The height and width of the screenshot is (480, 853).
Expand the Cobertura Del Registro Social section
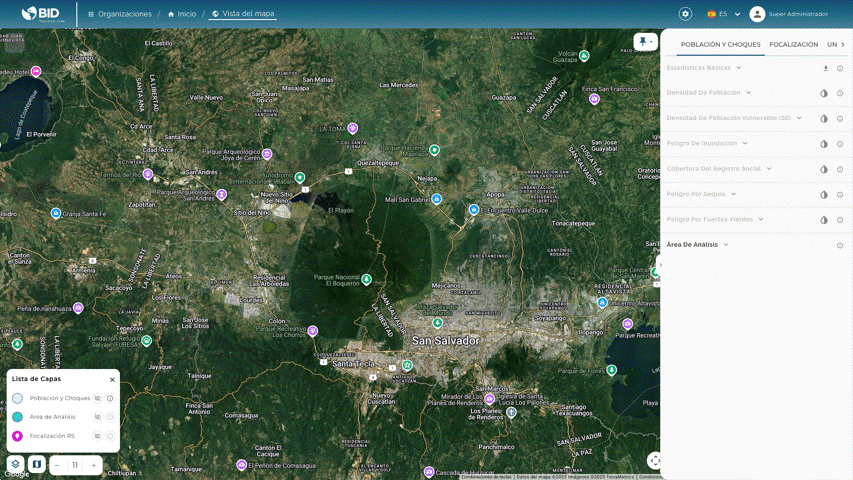coord(771,169)
